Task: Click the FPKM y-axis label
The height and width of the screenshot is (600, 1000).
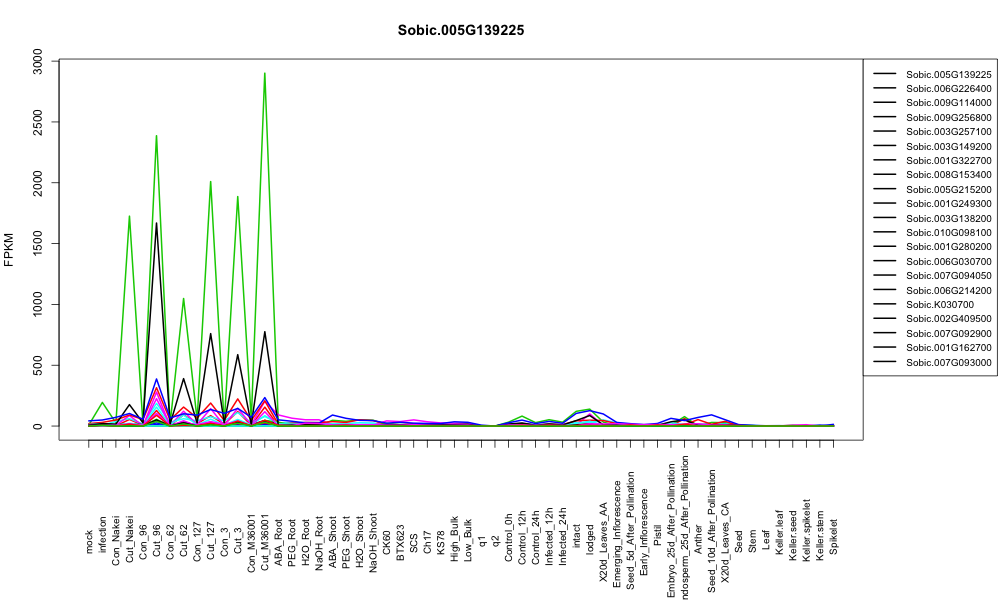Action: [9, 250]
